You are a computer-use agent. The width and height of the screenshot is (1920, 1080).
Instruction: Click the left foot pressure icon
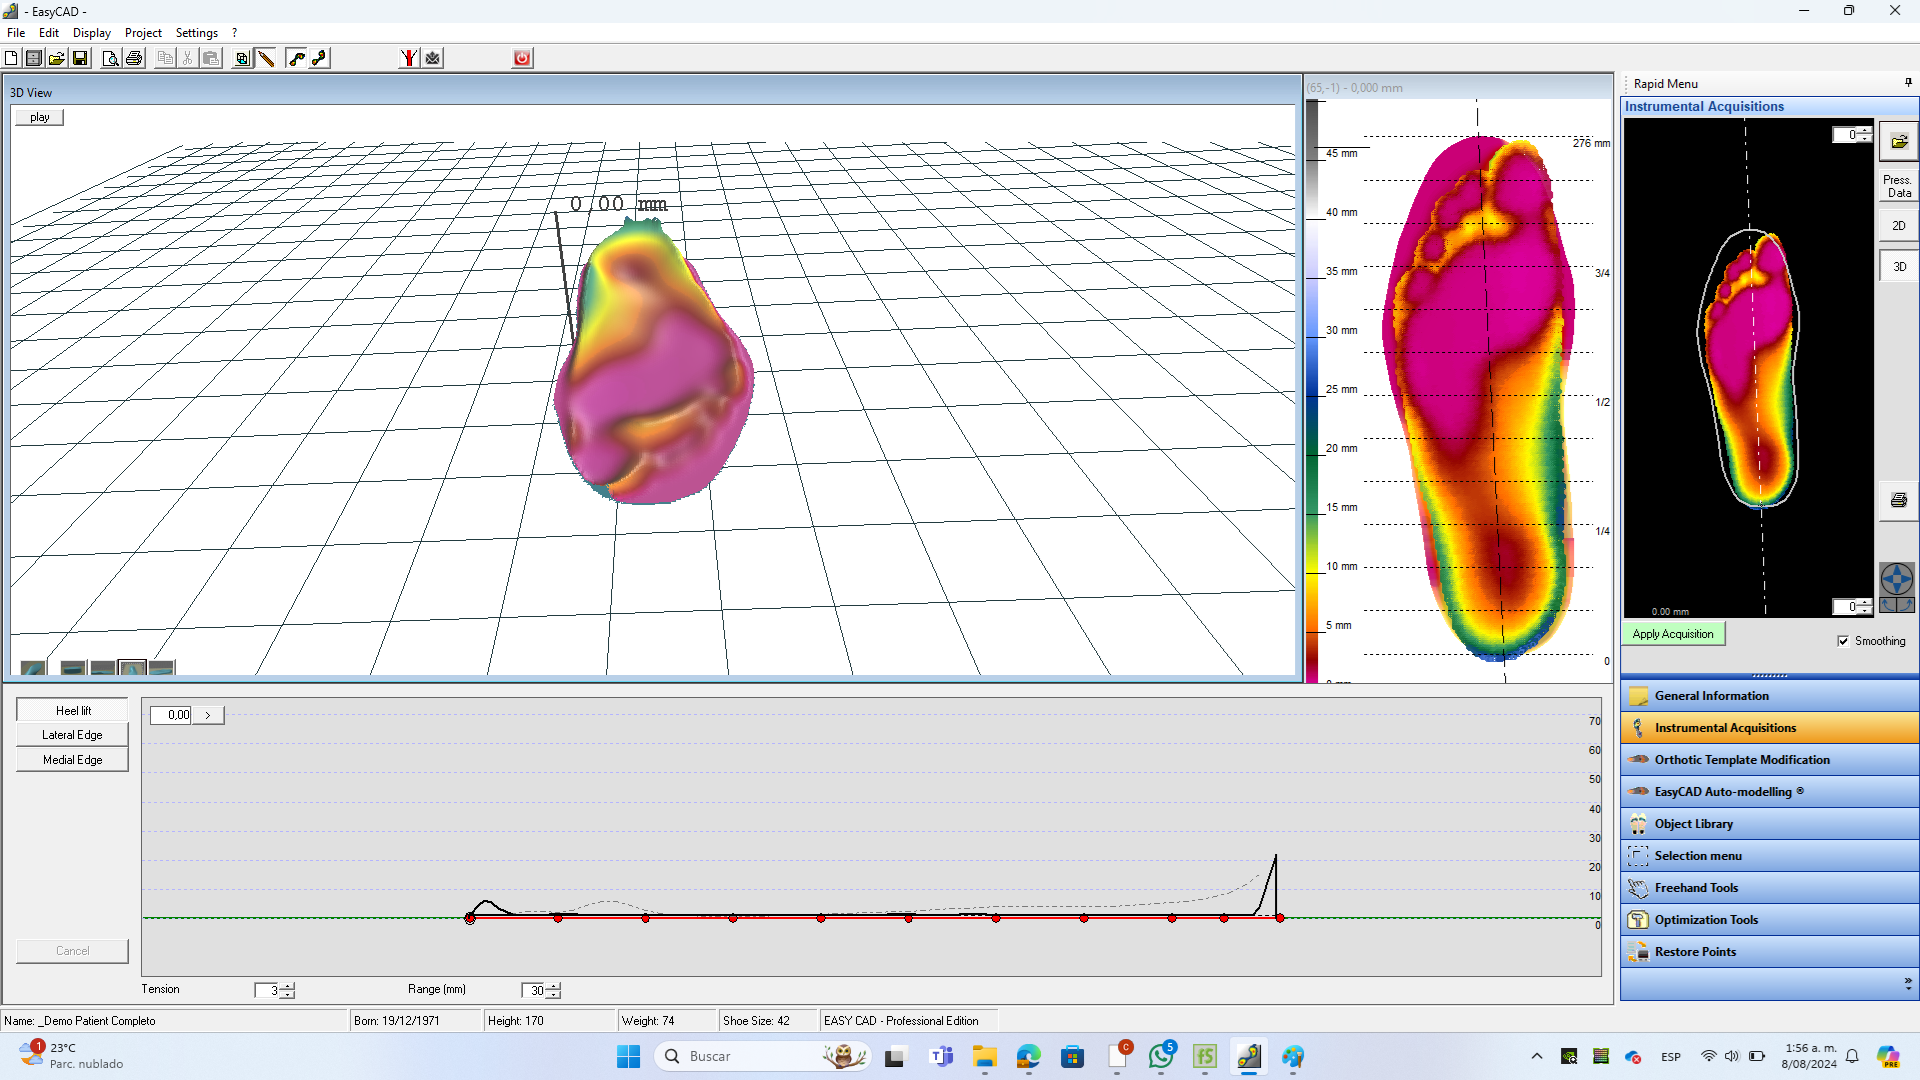(297, 58)
